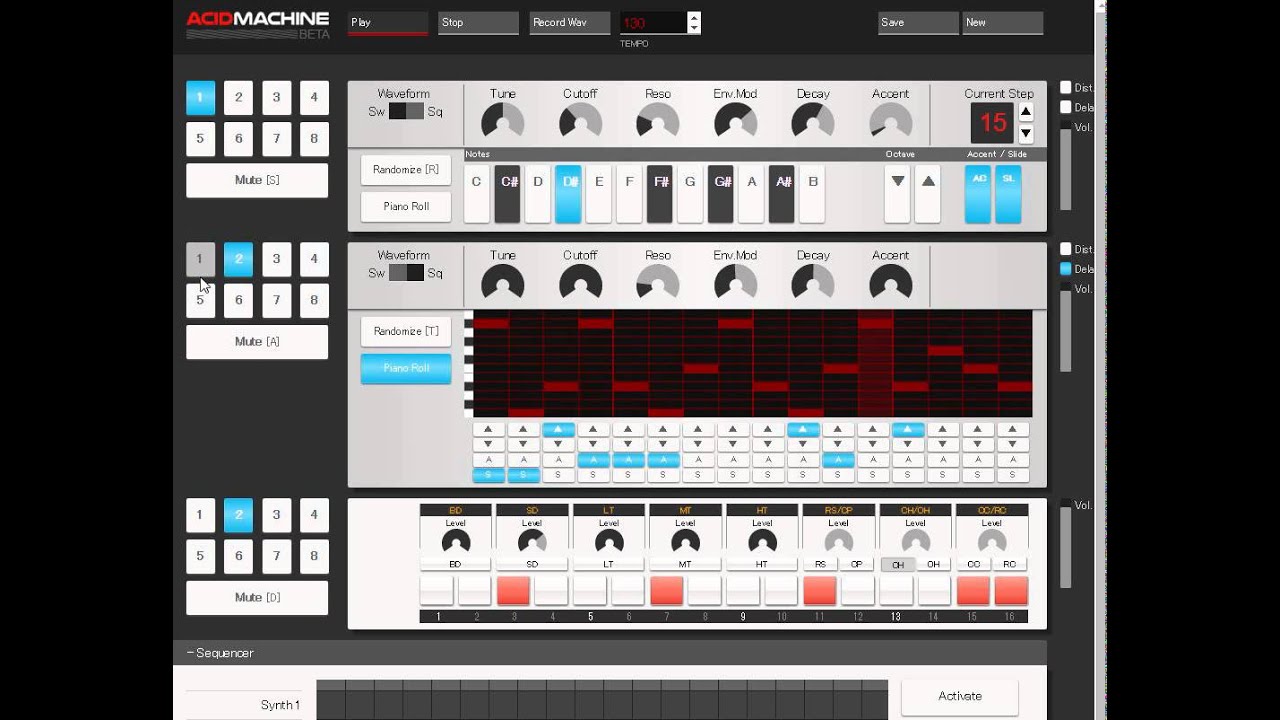Image resolution: width=1280 pixels, height=720 pixels.
Task: Select pattern 7 in drum section
Action: [x=276, y=556]
